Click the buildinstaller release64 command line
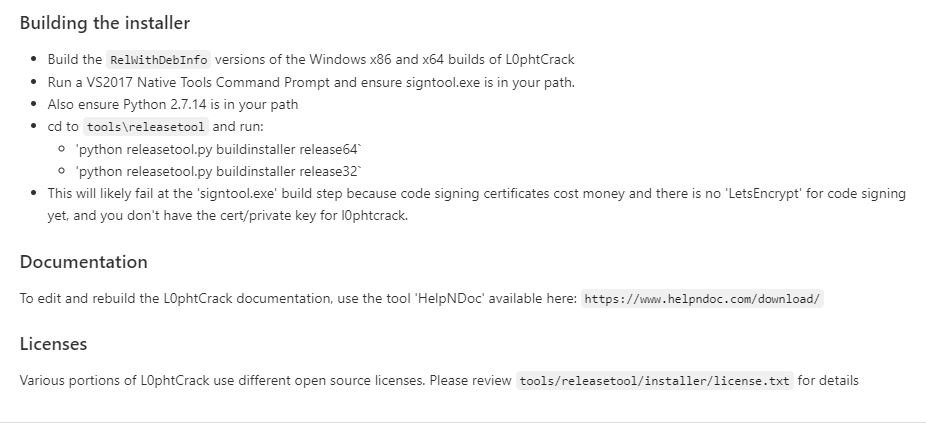The height and width of the screenshot is (447, 926). [x=218, y=149]
